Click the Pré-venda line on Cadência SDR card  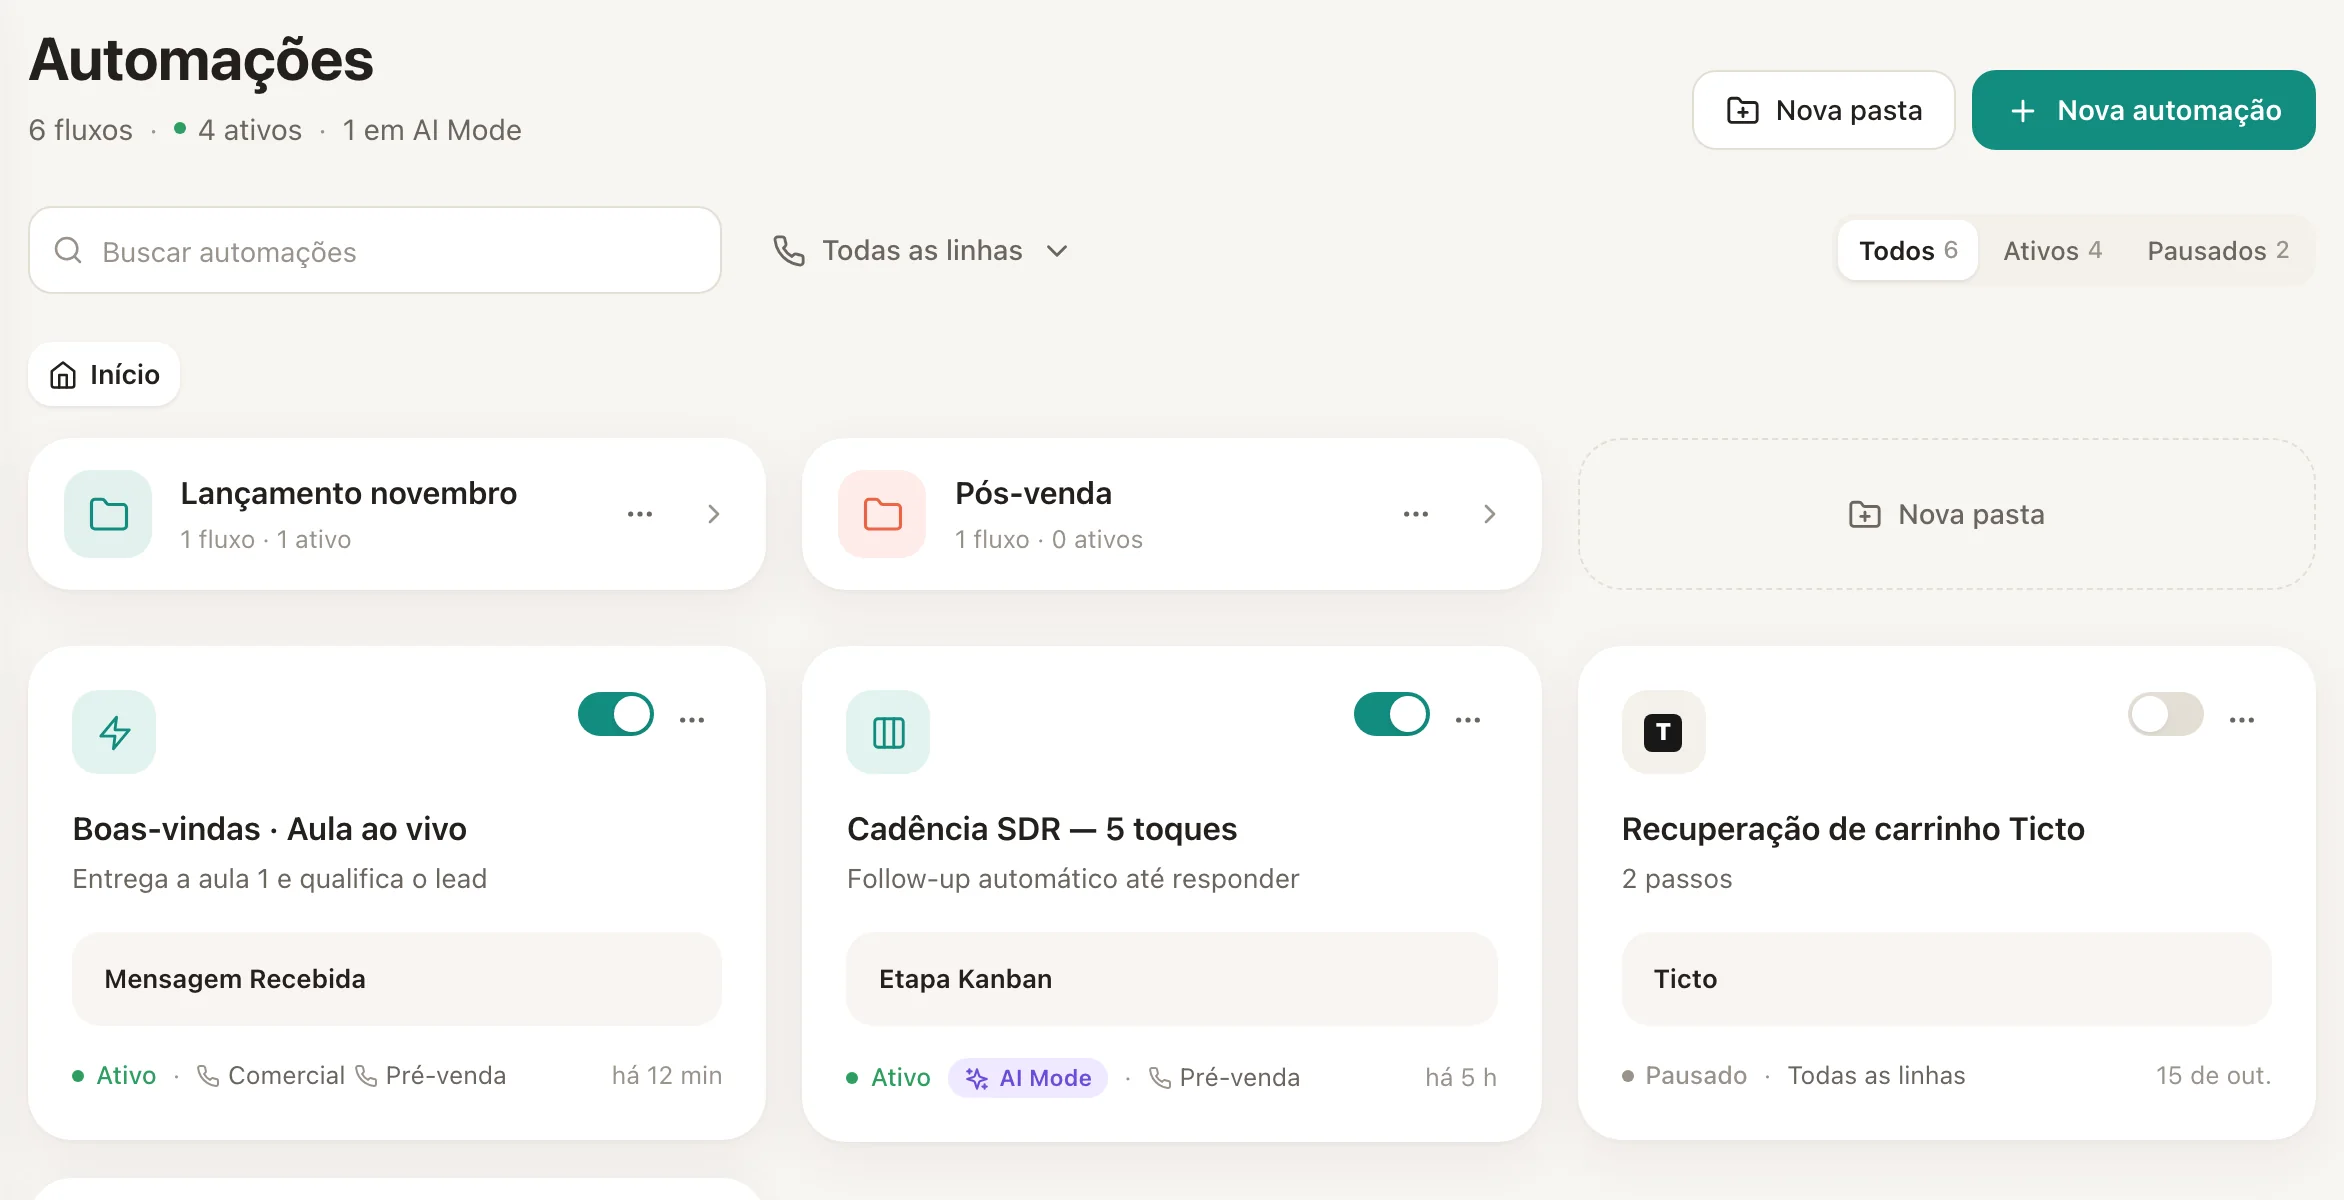click(1225, 1078)
